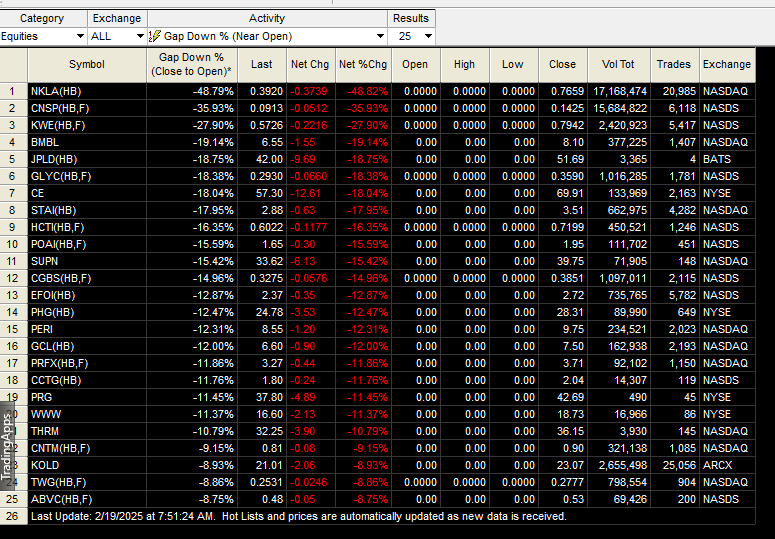Select the CGBS(HB,F) symbol
The width and height of the screenshot is (775, 539).
61,278
